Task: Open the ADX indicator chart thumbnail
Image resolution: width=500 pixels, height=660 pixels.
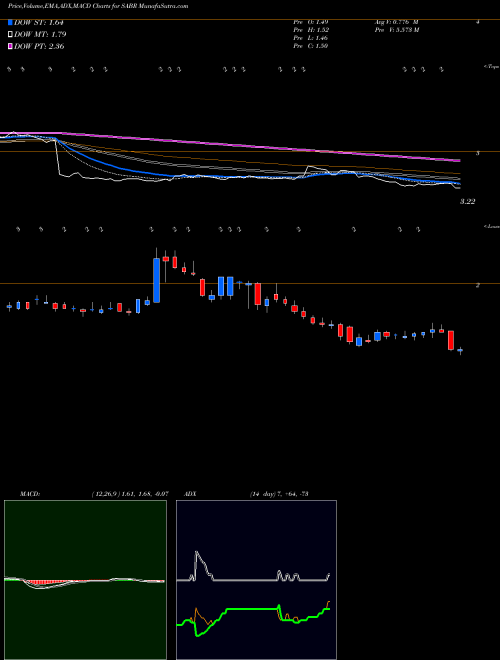Action: click(256, 580)
